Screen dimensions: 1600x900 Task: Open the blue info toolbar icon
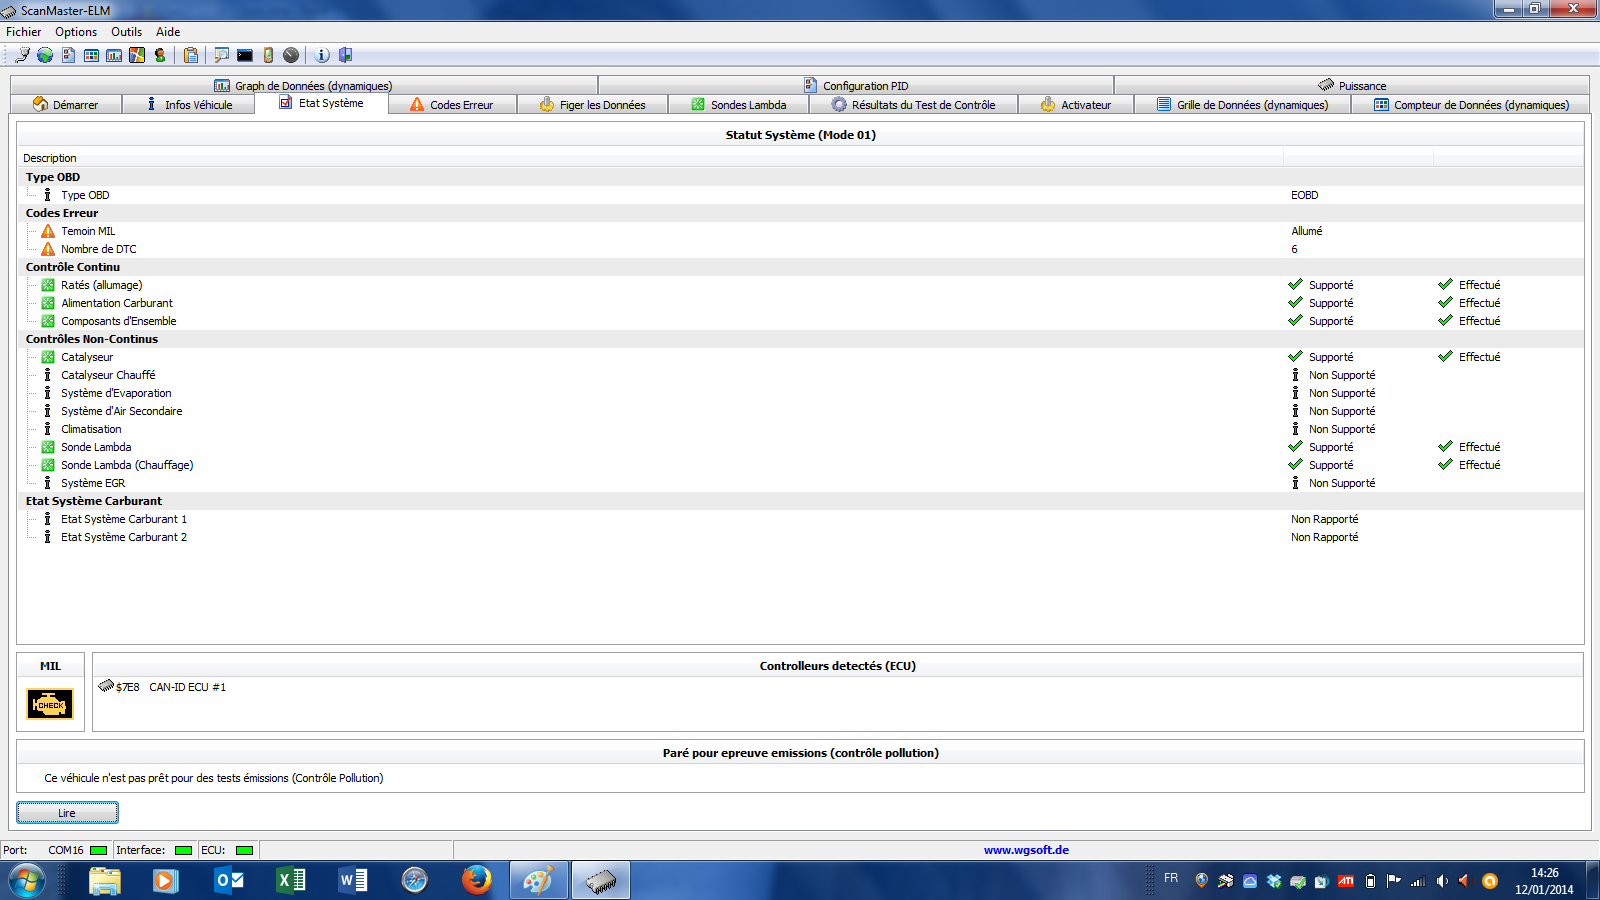(322, 55)
